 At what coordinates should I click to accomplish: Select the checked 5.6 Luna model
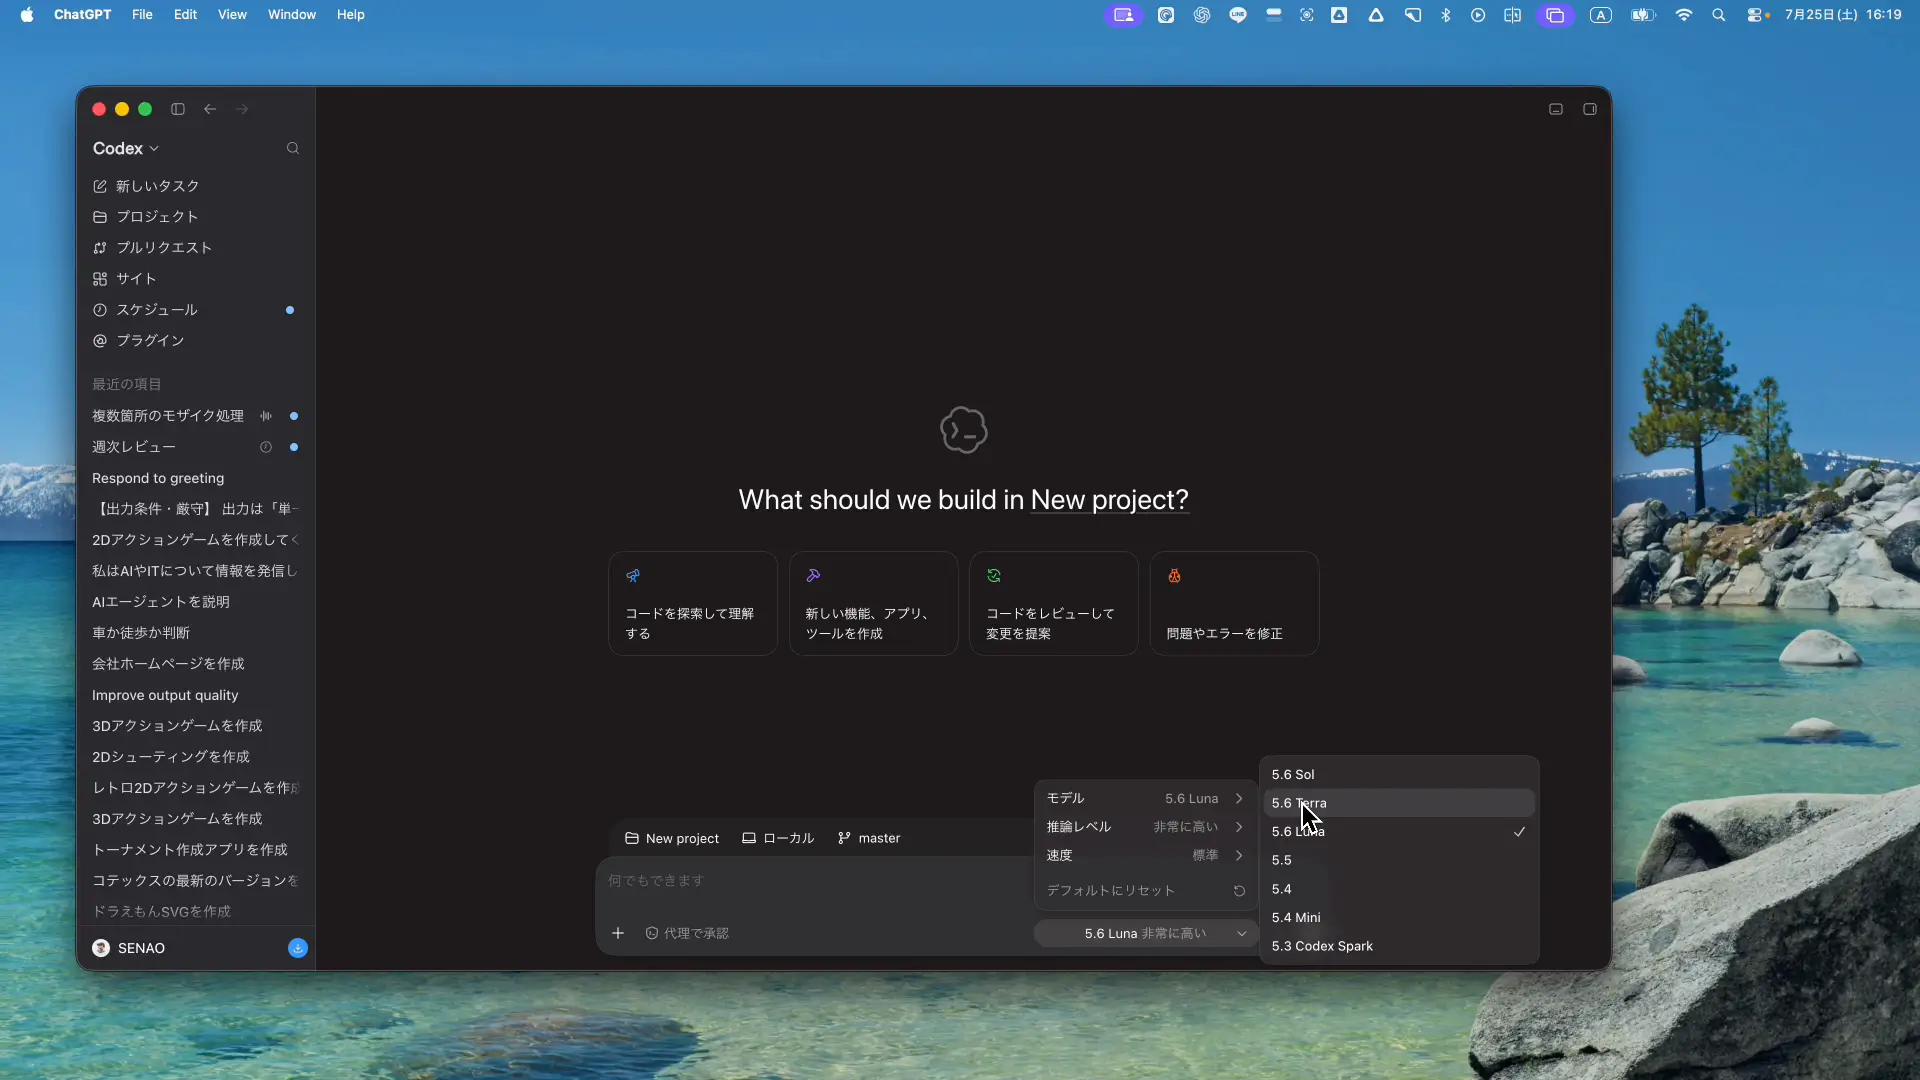(x=1398, y=832)
